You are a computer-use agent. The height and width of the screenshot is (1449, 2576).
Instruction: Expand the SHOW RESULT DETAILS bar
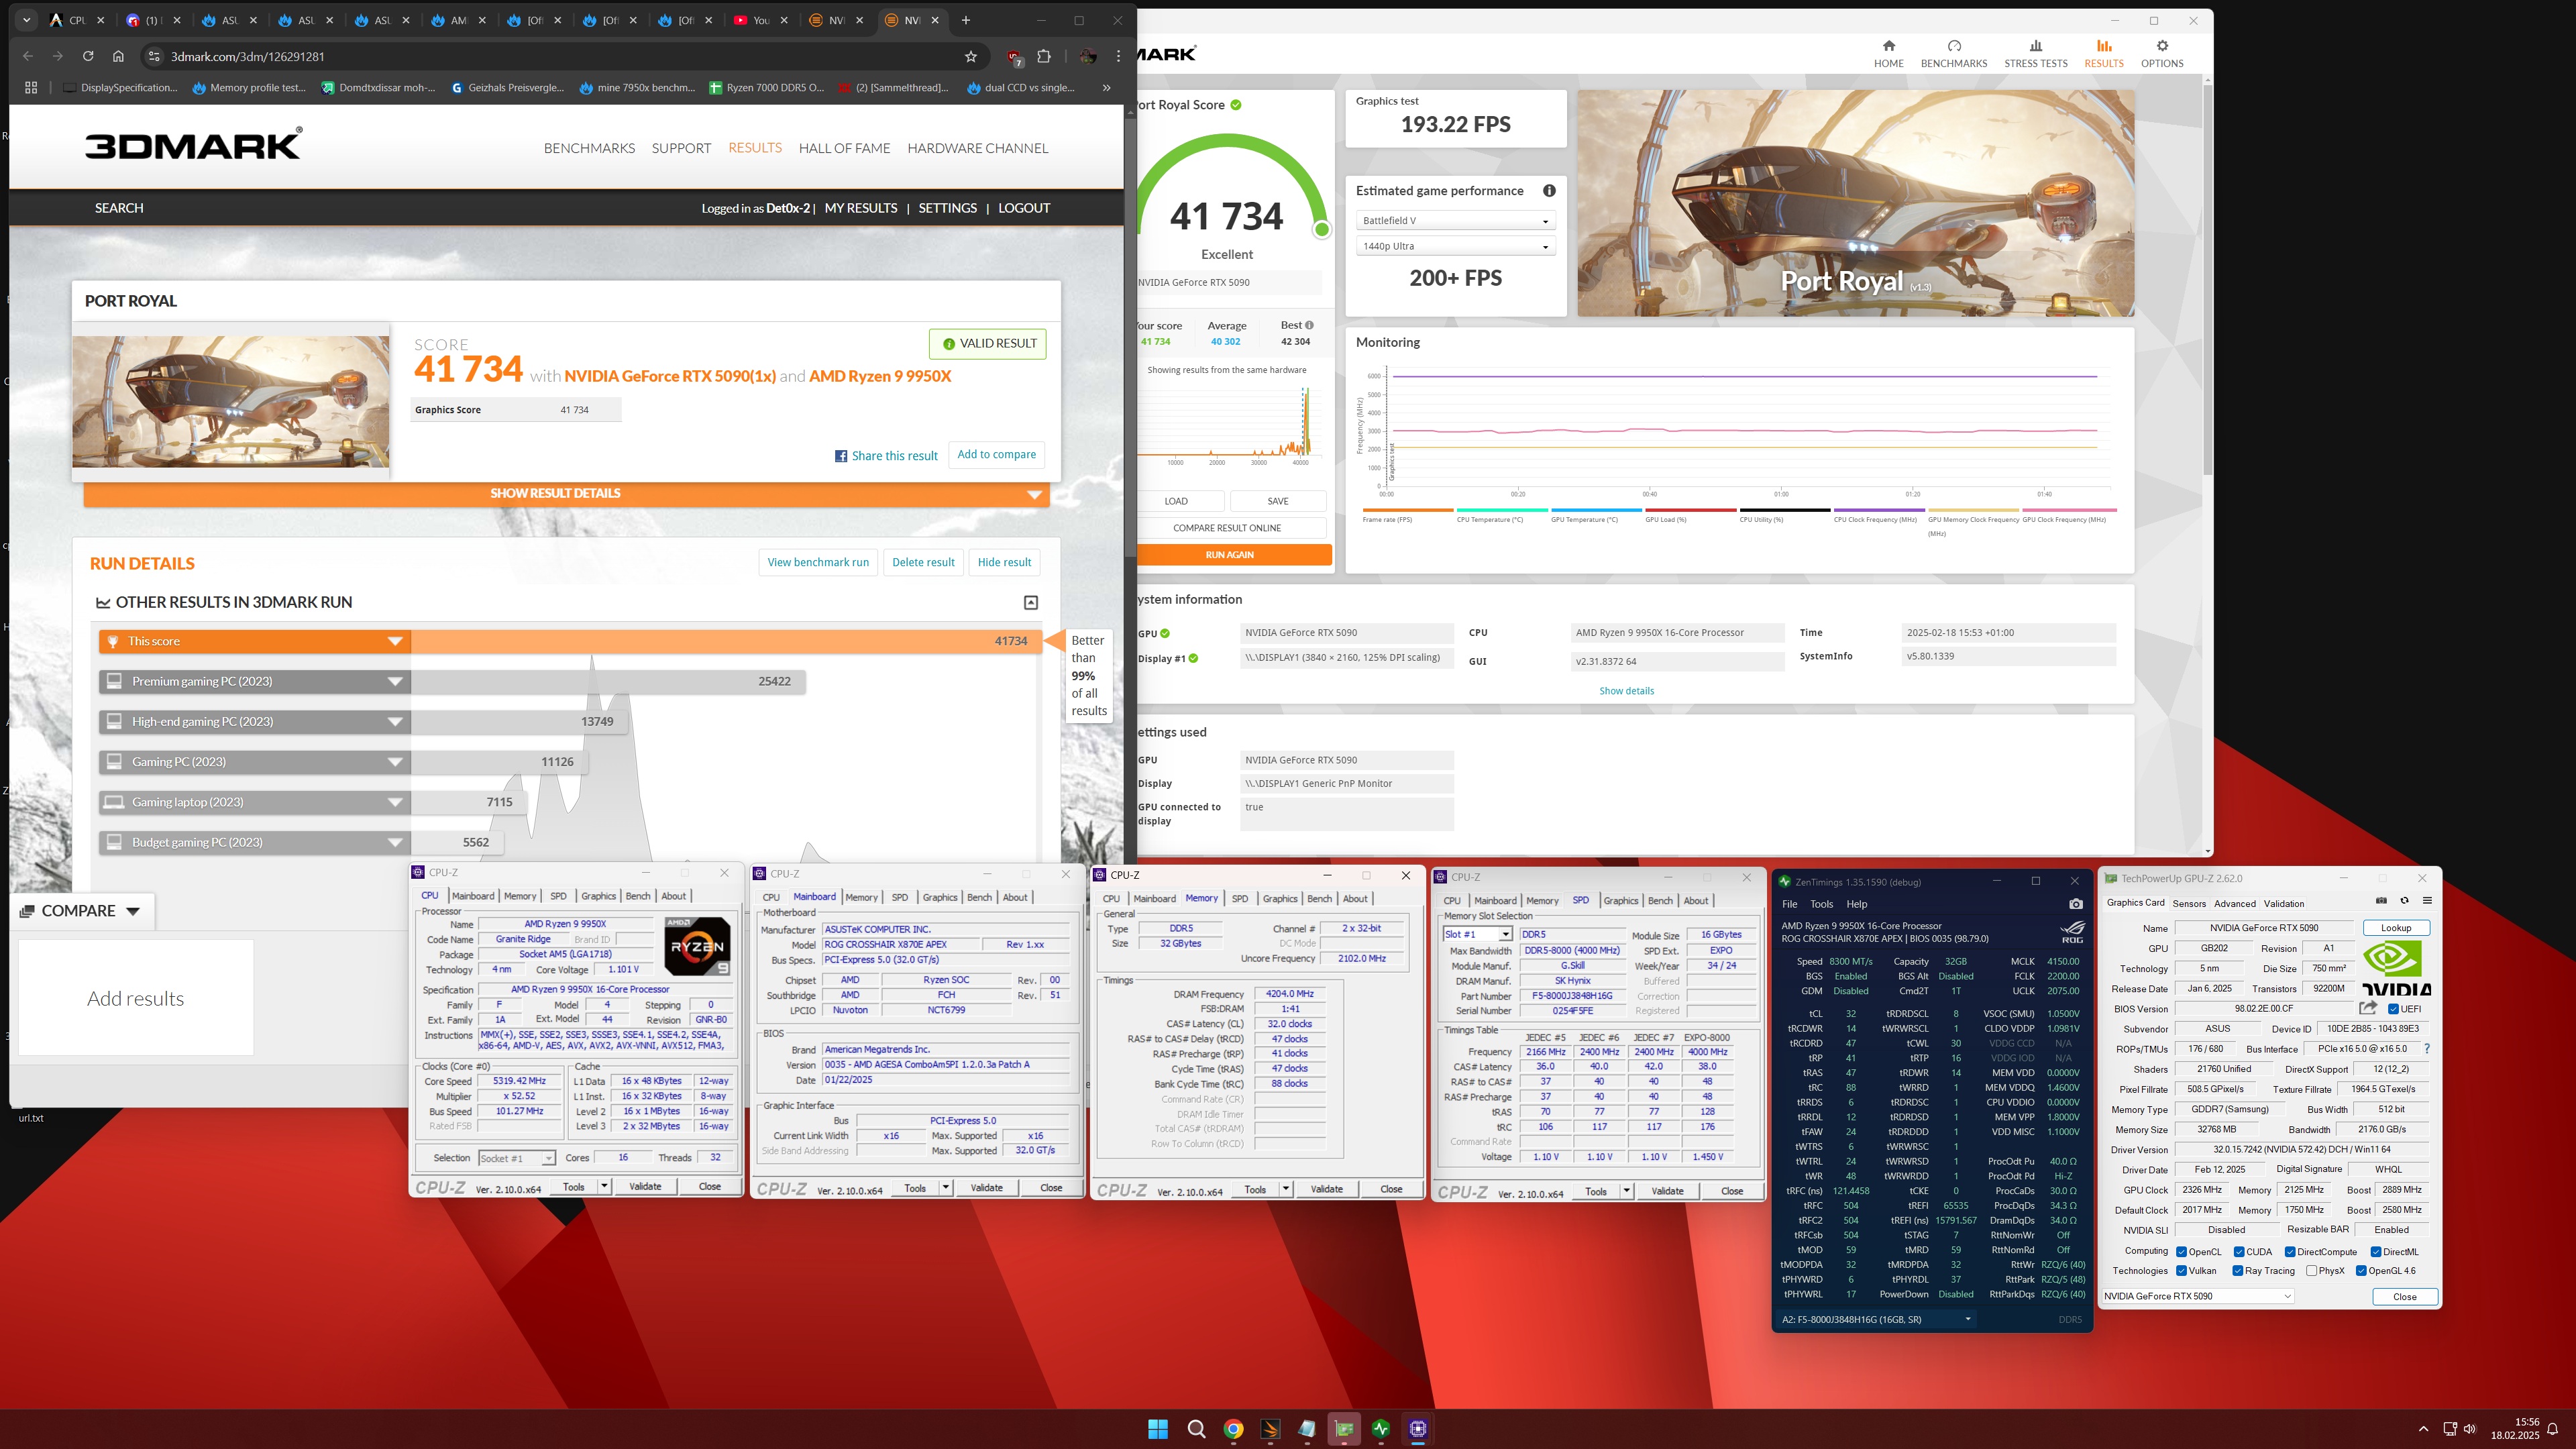pyautogui.click(x=566, y=493)
